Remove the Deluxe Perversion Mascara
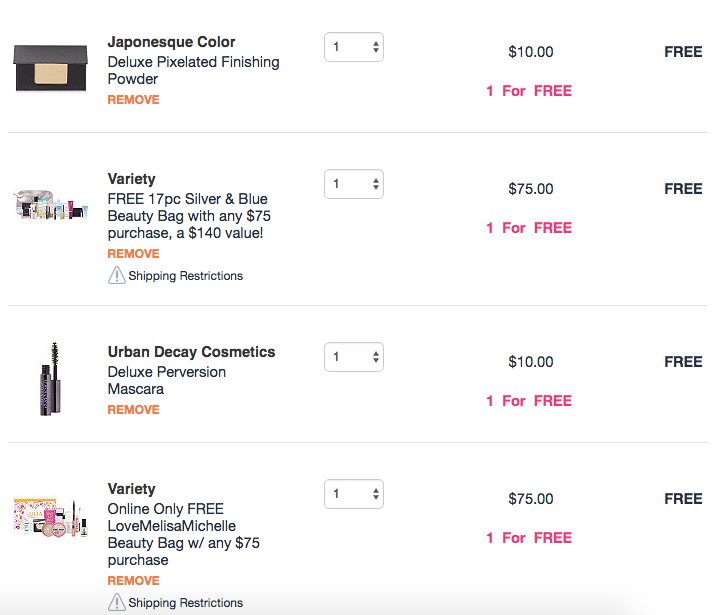This screenshot has width=723, height=615. point(133,409)
